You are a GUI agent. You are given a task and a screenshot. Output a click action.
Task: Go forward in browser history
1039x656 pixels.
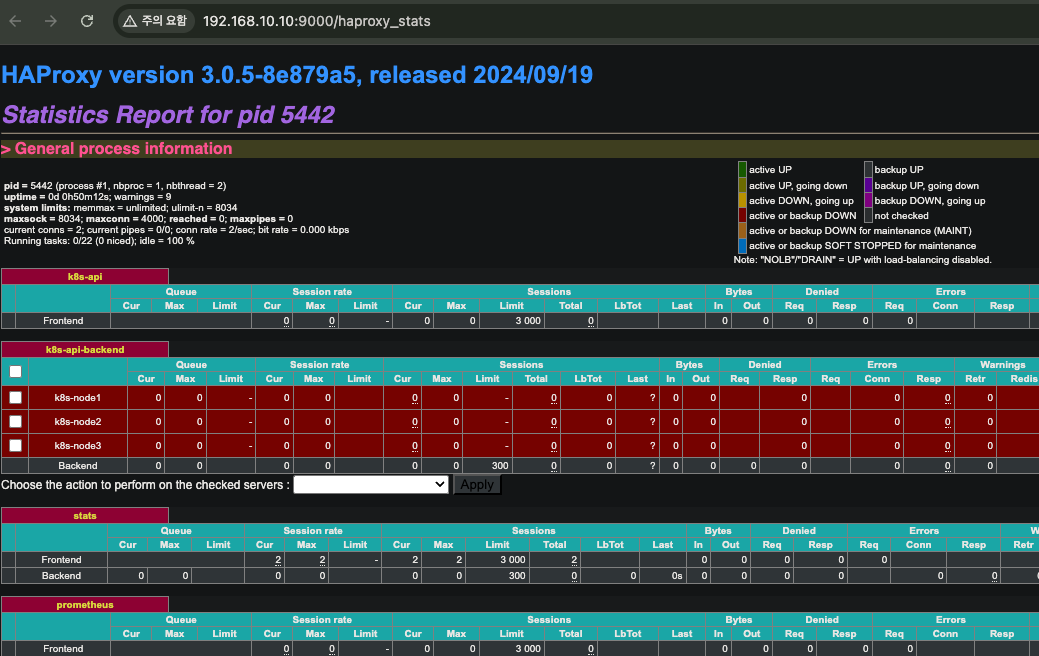(x=51, y=21)
